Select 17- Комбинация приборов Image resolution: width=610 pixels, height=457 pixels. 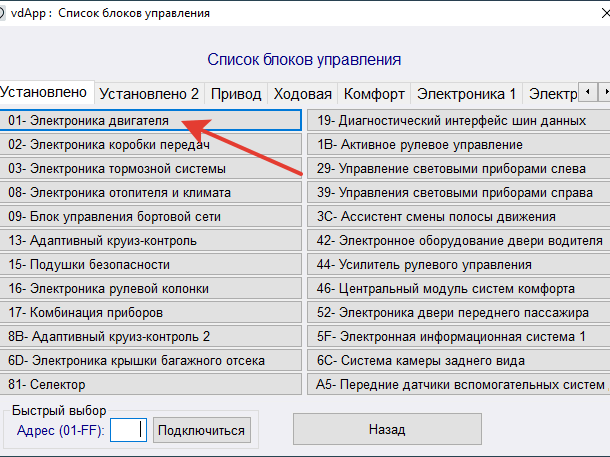point(150,312)
